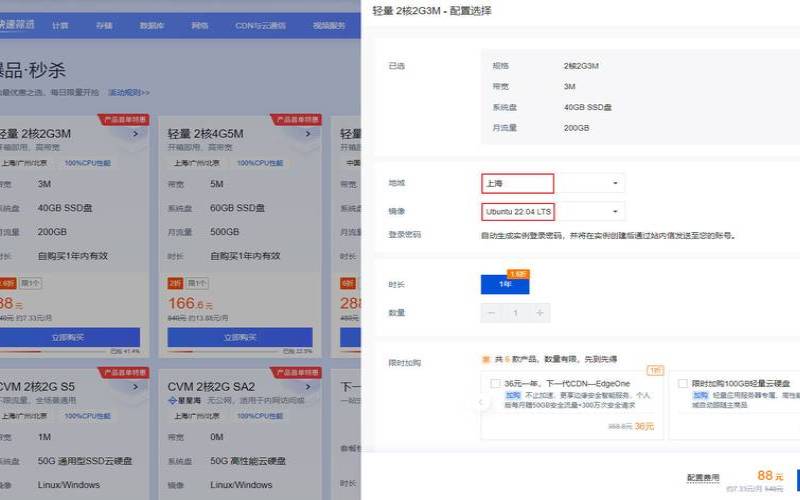800x500 pixels.
Task: Click plus icon to increase 数量
Action: (540, 313)
